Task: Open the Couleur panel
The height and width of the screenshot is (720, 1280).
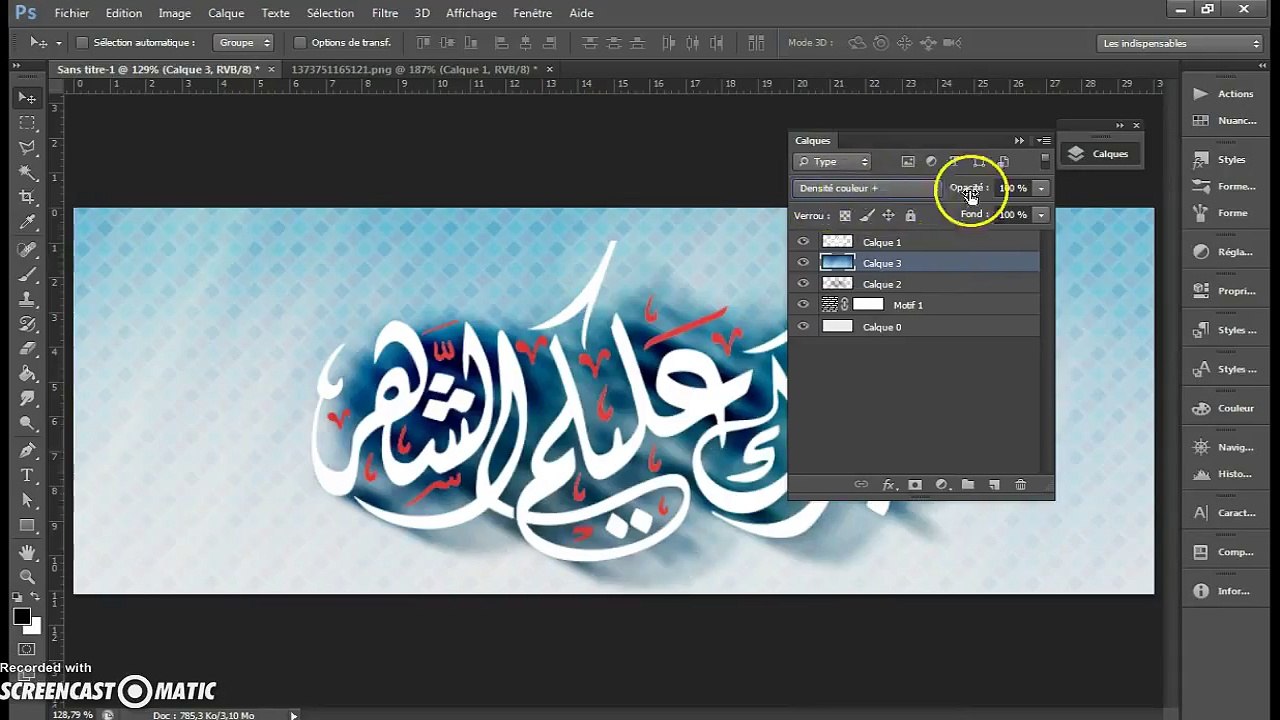Action: pos(1223,408)
